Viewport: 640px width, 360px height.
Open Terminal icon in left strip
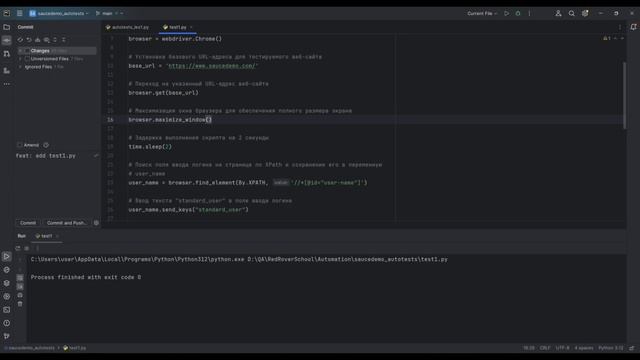[x=7, y=310]
